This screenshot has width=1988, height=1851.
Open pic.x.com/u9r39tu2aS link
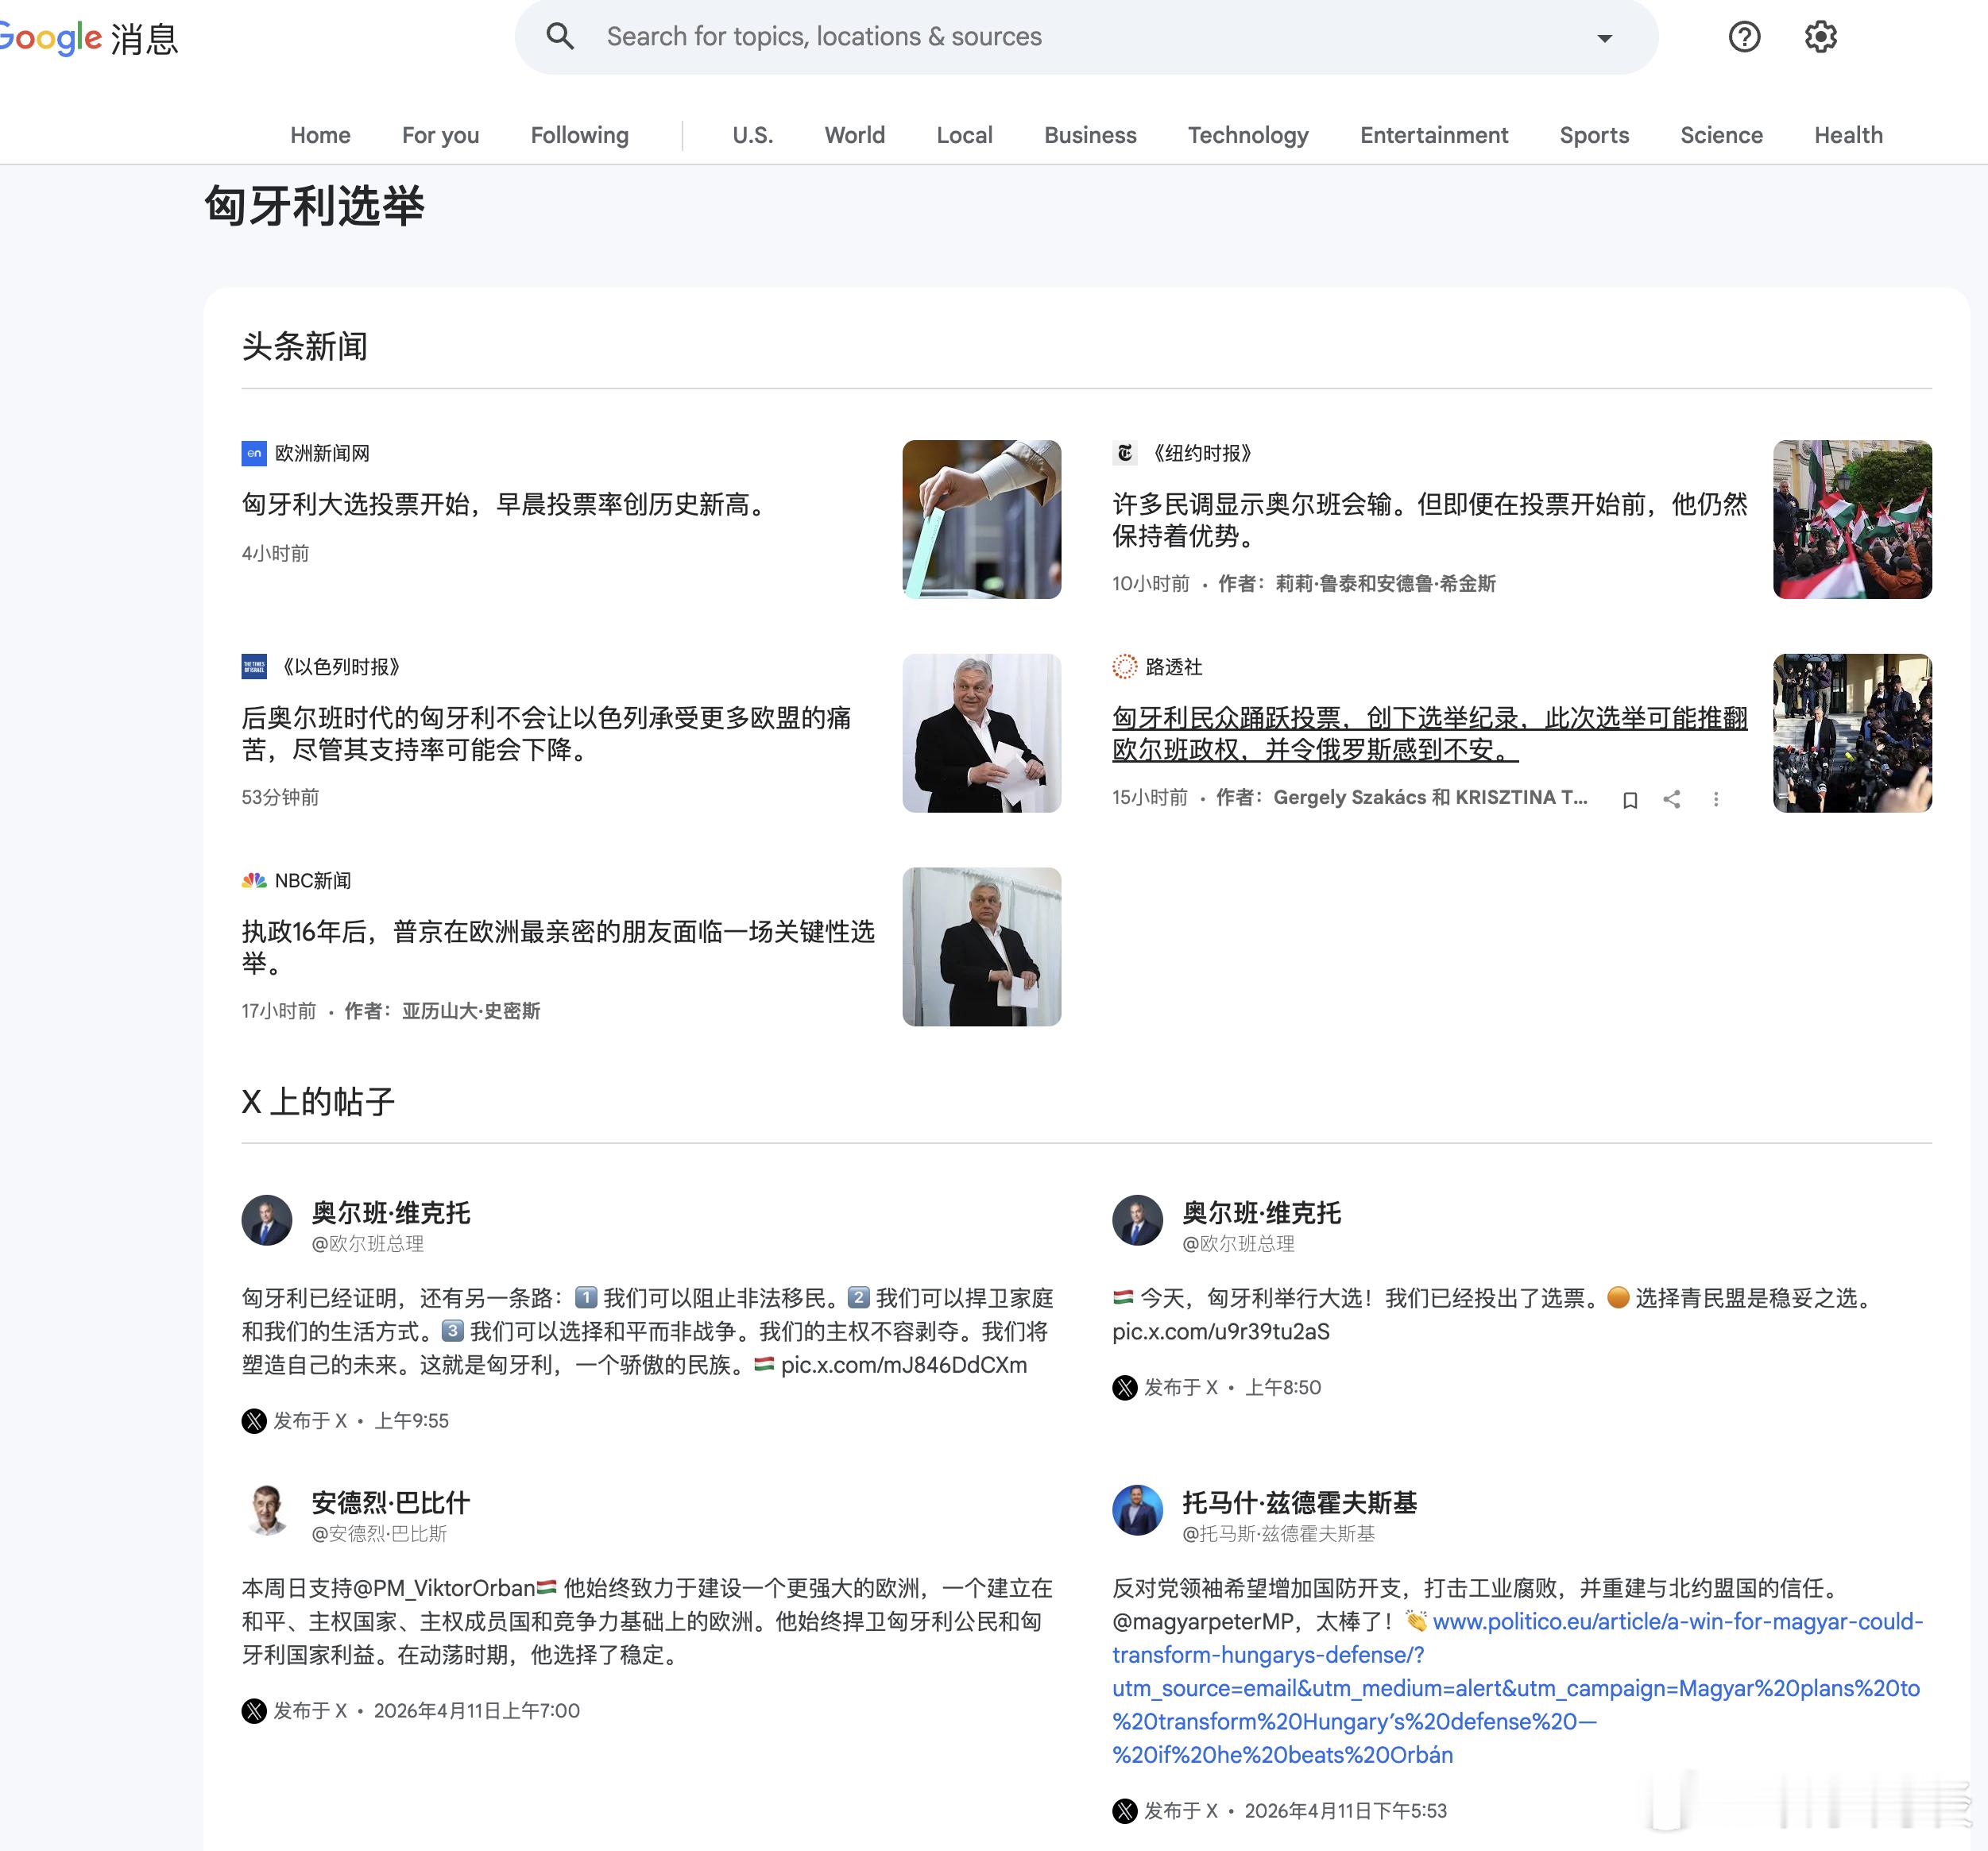[1220, 1331]
